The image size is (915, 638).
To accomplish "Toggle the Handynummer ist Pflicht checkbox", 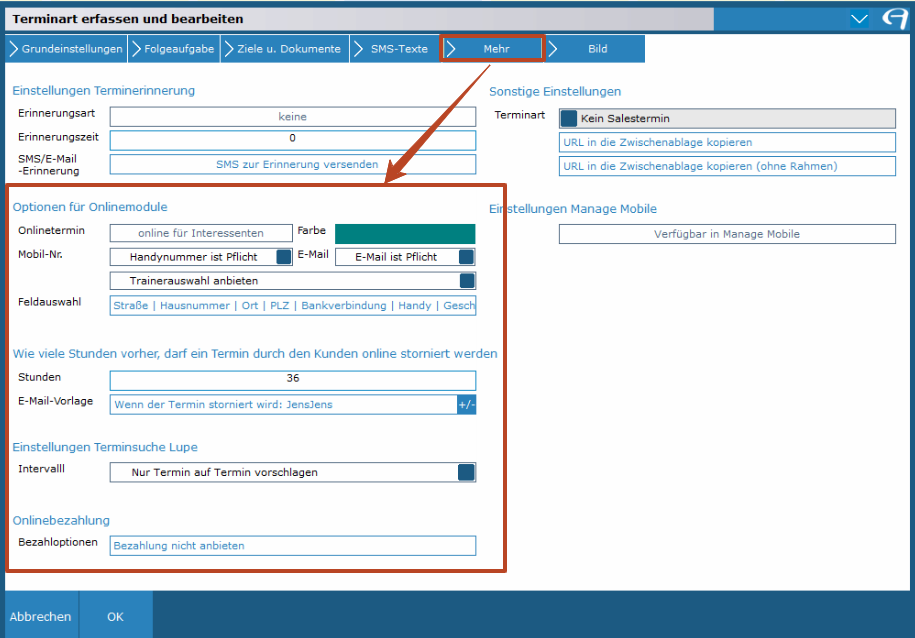I will pyautogui.click(x=284, y=257).
